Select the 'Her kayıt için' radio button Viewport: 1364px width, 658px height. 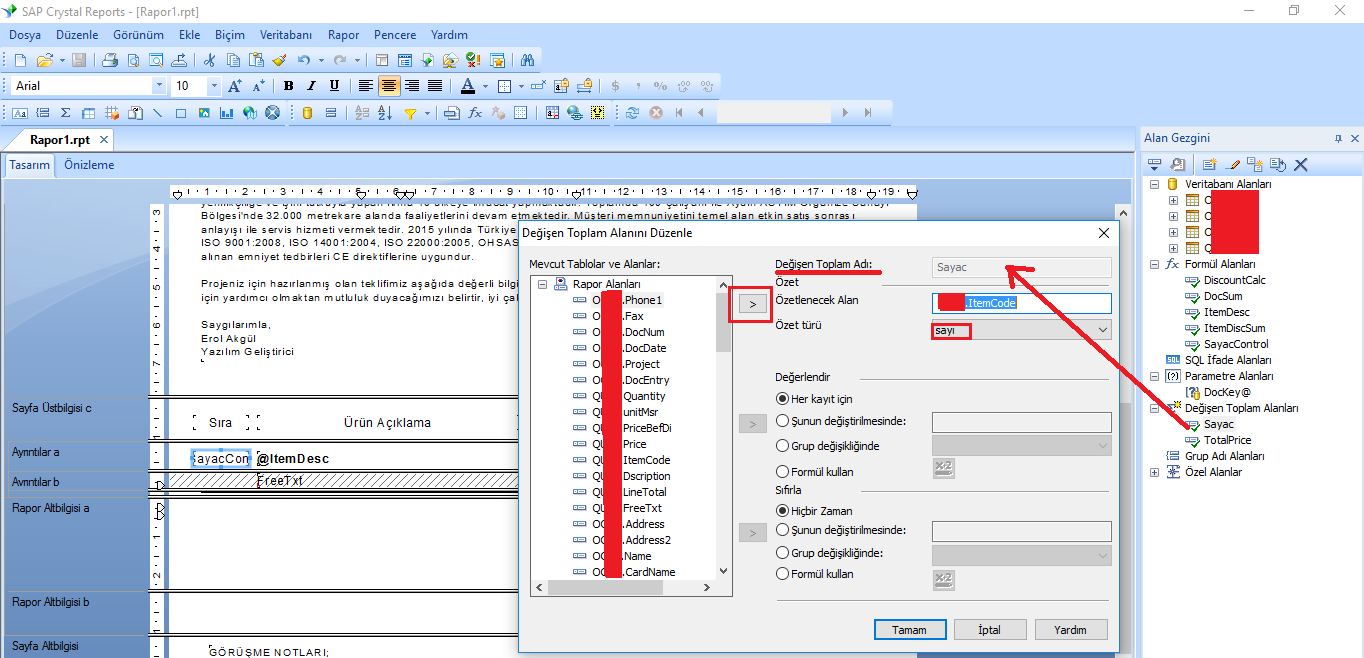(x=783, y=399)
